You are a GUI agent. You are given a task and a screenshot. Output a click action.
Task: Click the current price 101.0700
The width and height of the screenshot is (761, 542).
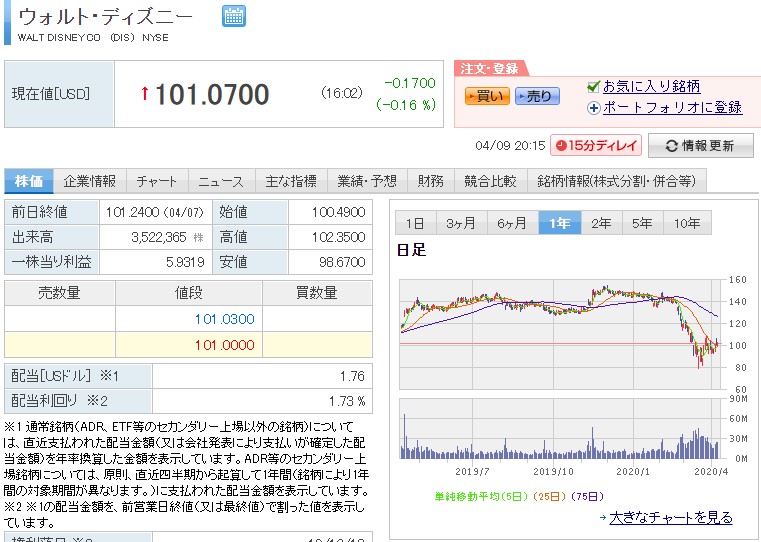212,94
